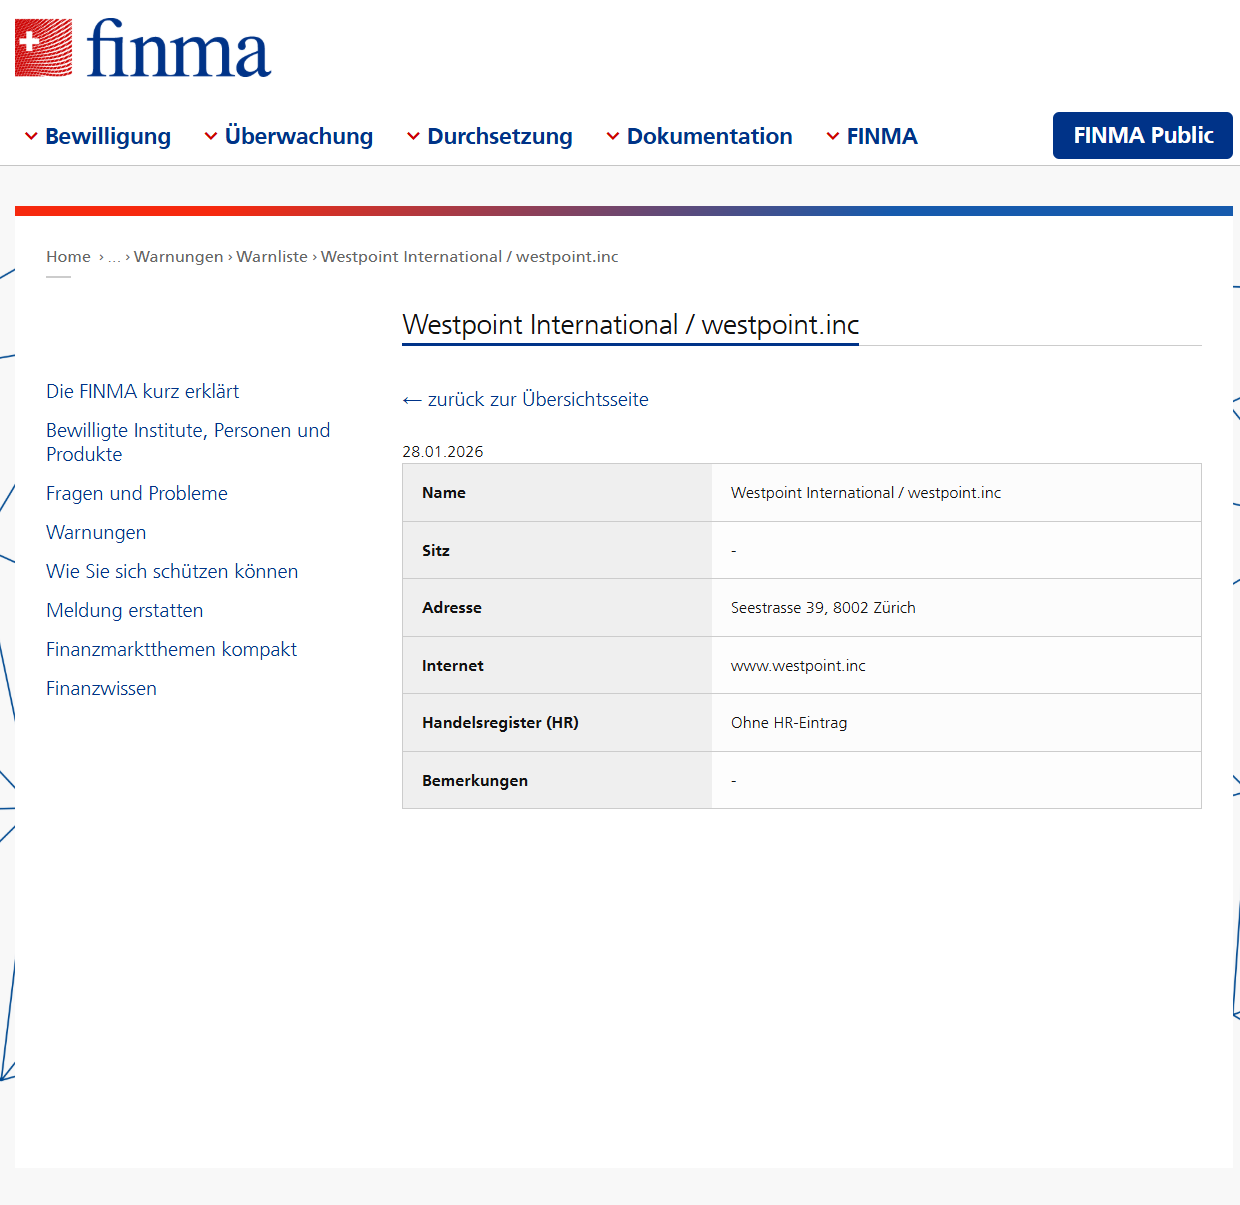Screen dimensions: 1240x1205
Task: Open Warnliste in the breadcrumb
Action: tap(272, 257)
